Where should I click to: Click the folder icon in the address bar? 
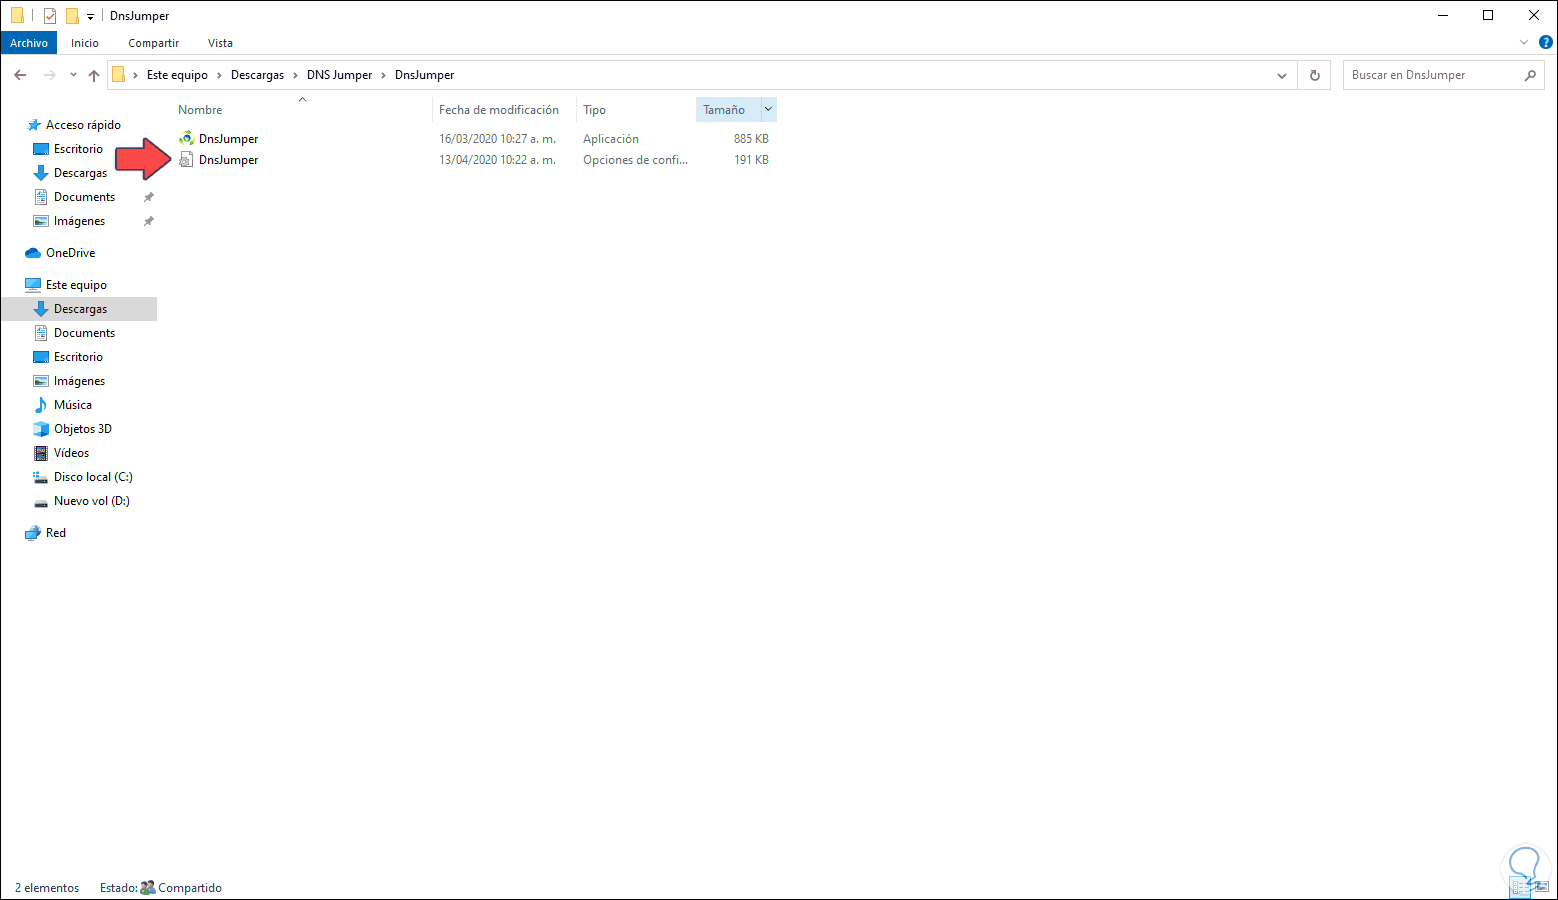click(118, 75)
